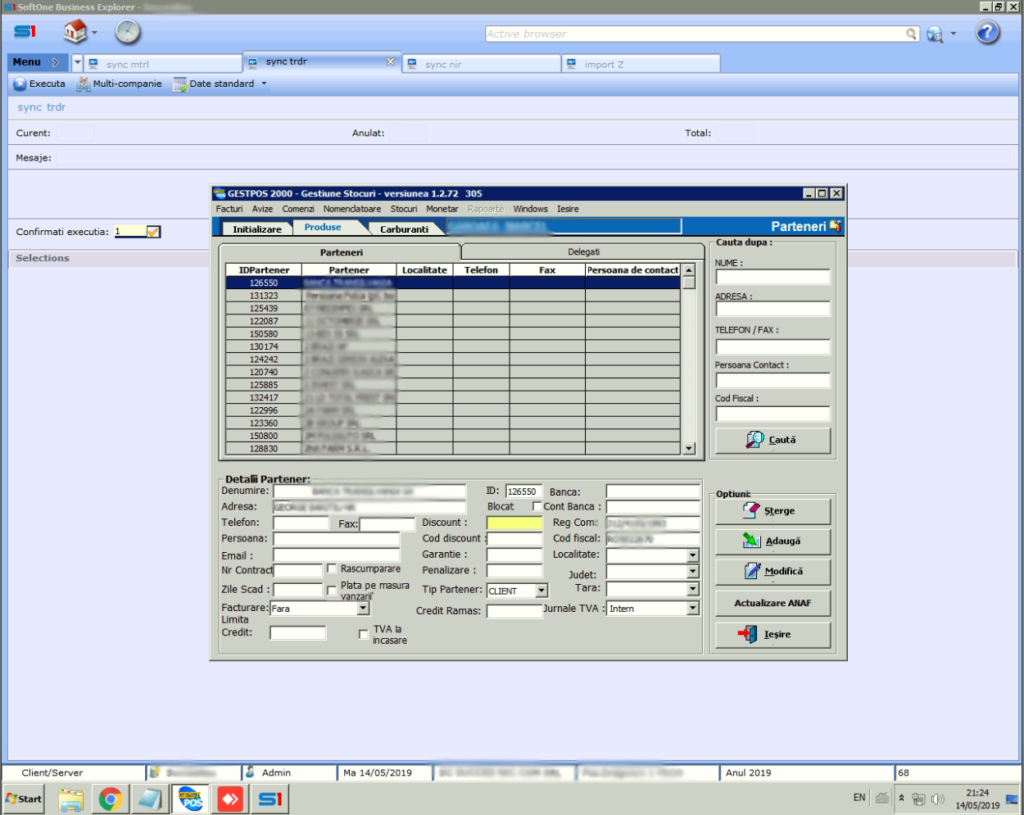Switch to the sync nir tab
1024x815 pixels.
481,64
